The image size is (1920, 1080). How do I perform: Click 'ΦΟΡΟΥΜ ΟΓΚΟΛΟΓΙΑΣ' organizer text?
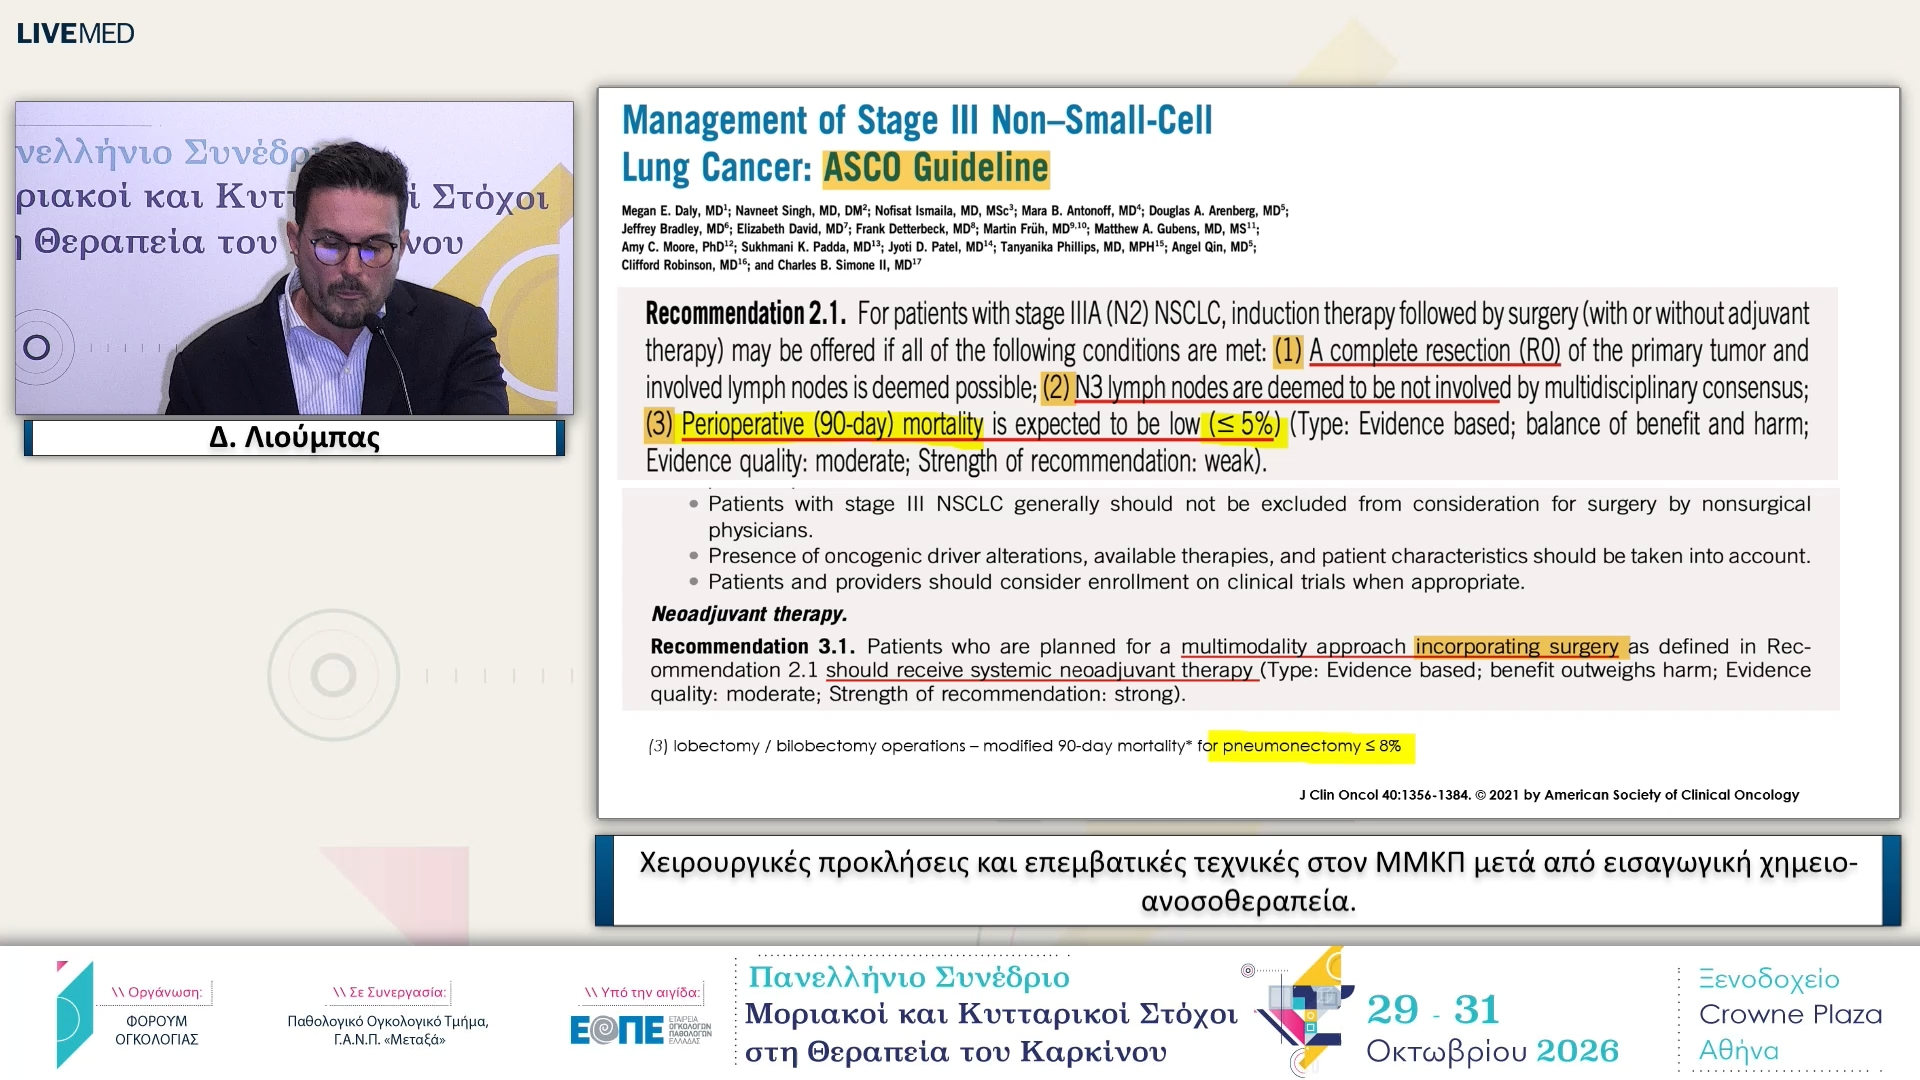coord(157,1030)
